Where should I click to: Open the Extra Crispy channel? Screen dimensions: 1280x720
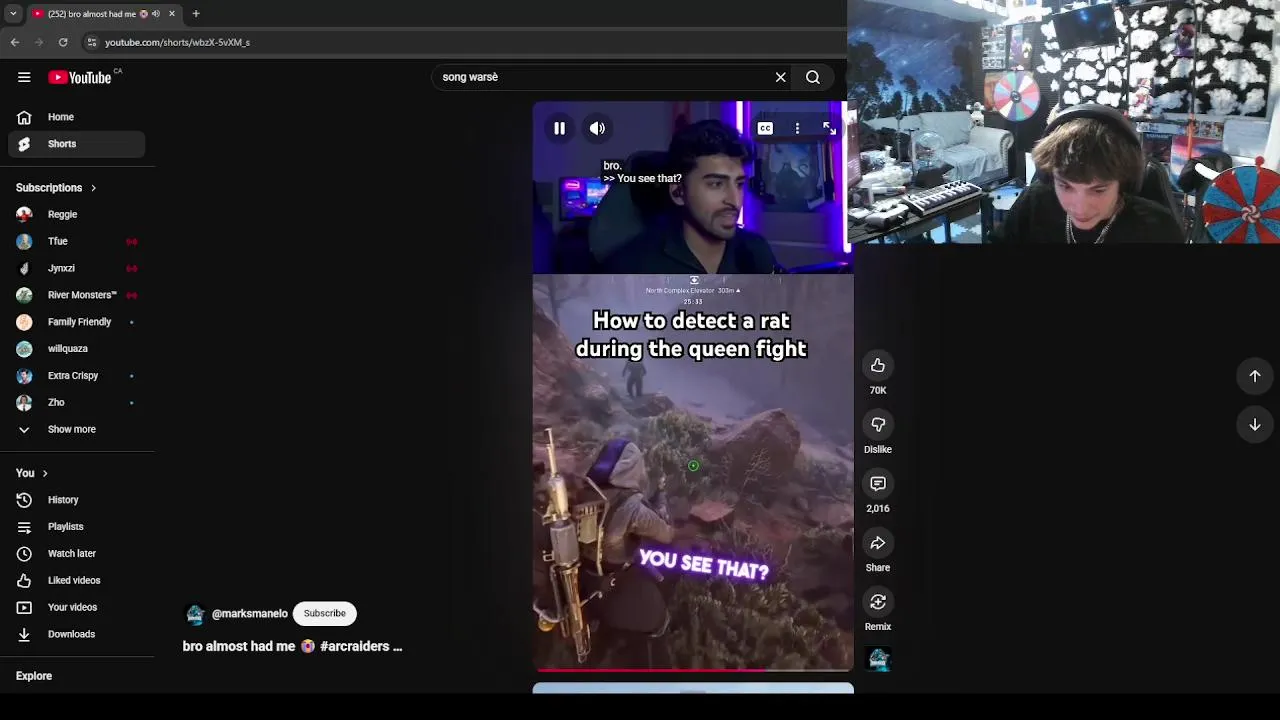pos(77,376)
